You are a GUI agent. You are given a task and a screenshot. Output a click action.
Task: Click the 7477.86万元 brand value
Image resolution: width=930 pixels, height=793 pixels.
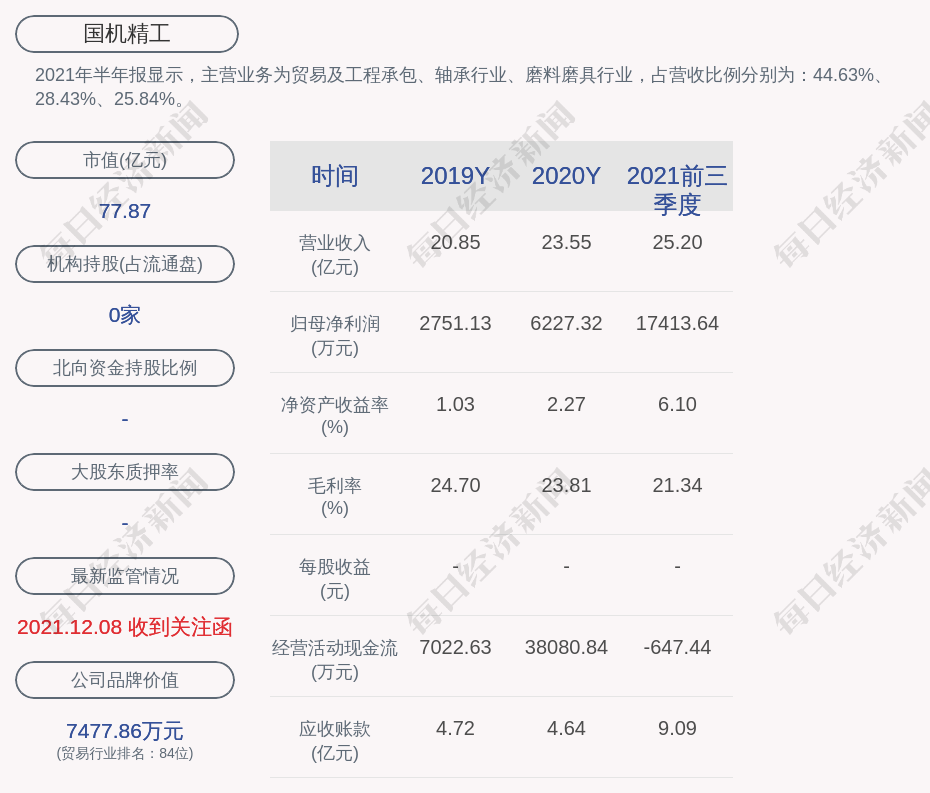coord(125,731)
